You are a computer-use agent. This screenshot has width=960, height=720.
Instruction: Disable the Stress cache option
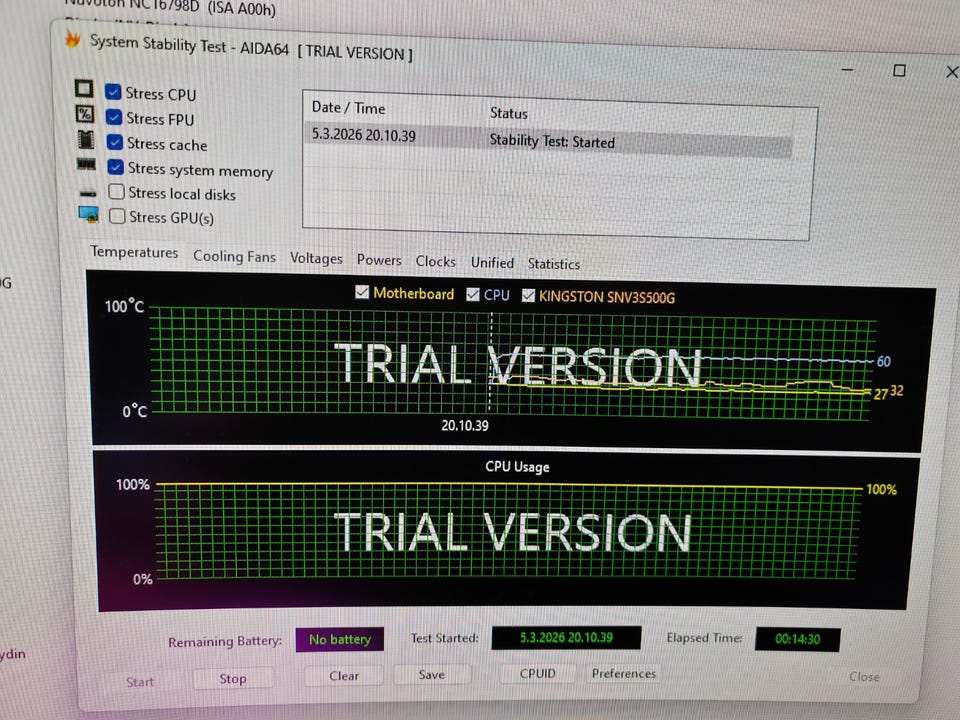click(114, 142)
